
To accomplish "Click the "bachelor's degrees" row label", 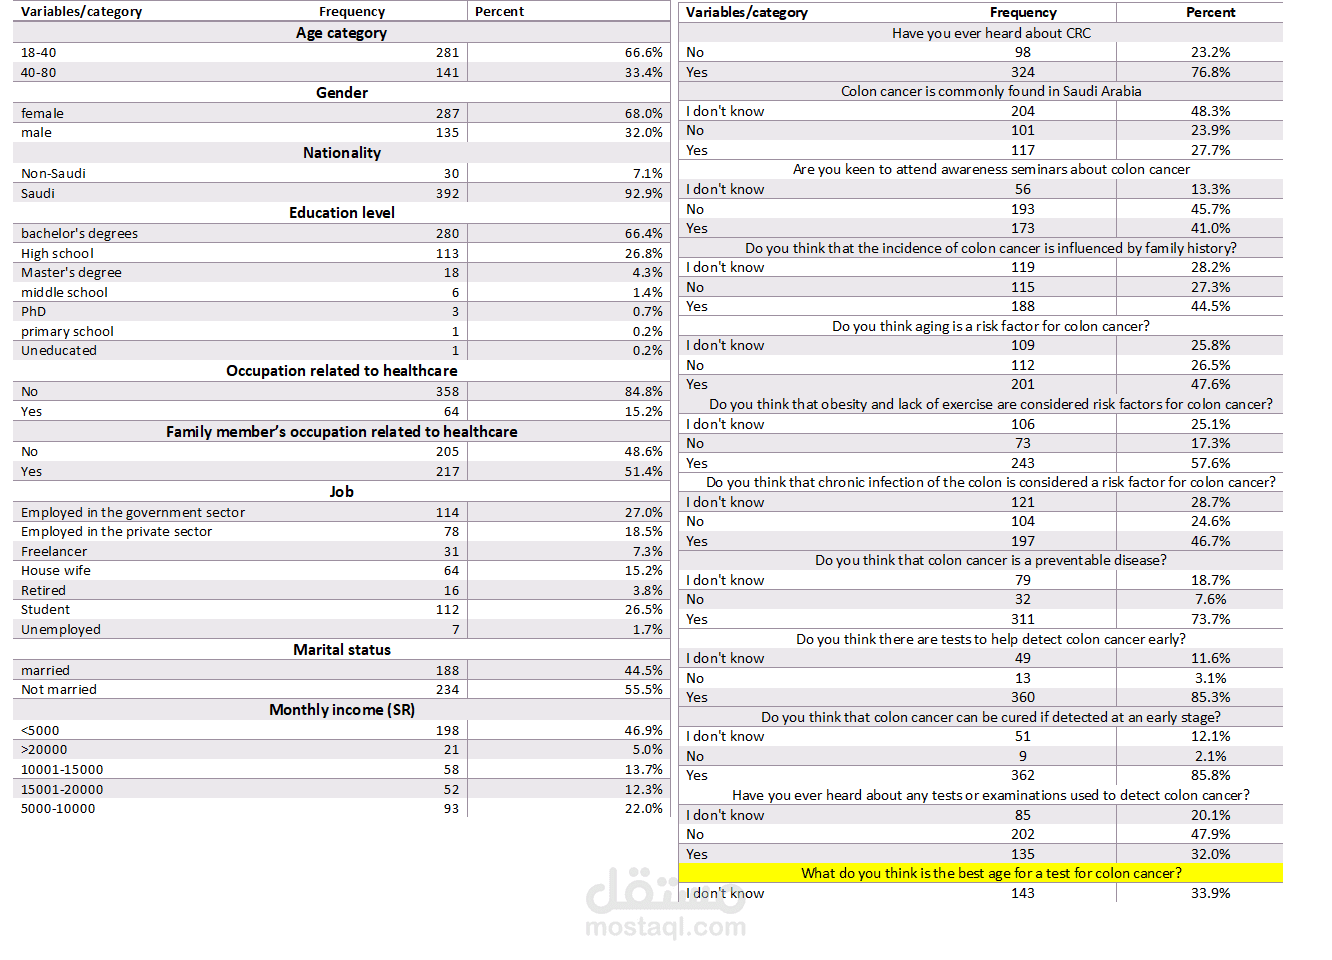I will point(80,234).
